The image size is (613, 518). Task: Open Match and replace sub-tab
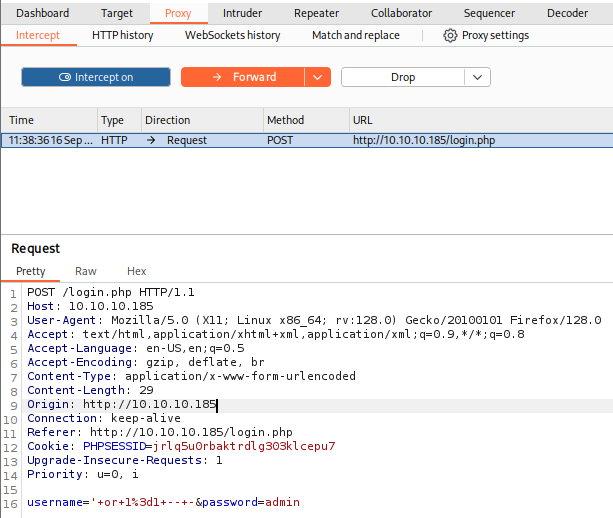[355, 35]
